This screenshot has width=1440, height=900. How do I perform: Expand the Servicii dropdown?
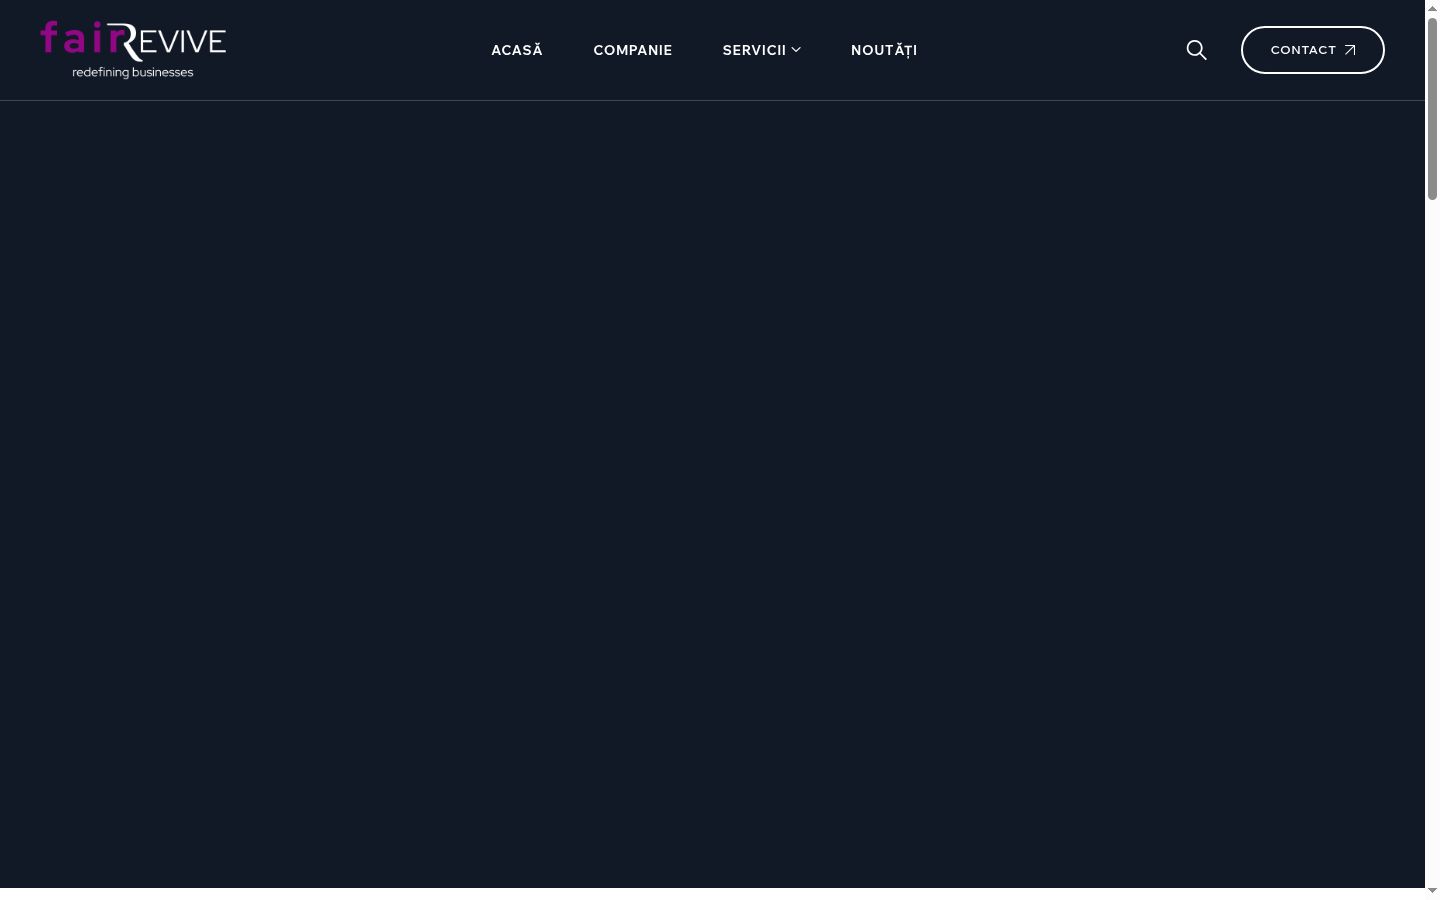(x=762, y=50)
